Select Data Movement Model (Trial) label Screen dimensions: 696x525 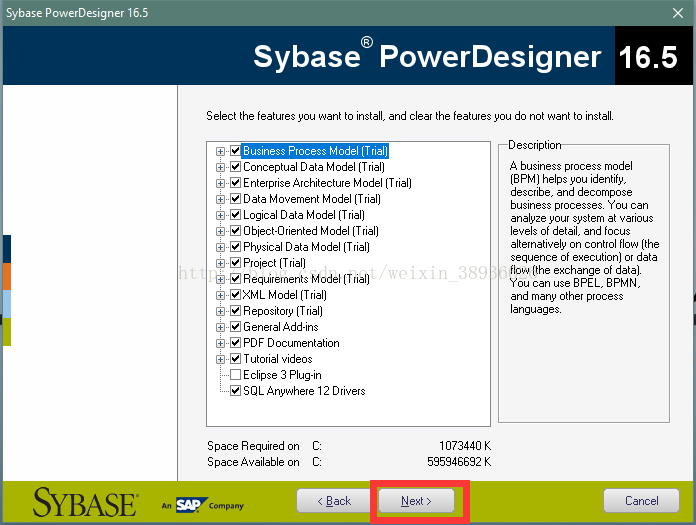tap(312, 199)
